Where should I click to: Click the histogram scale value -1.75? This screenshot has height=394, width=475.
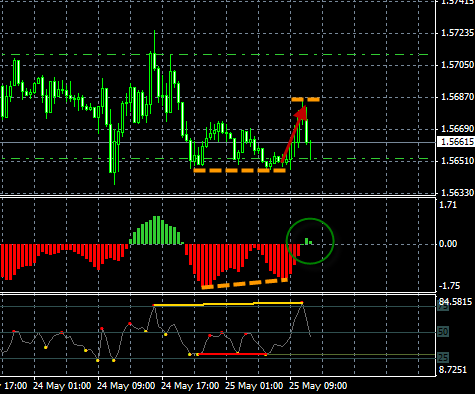[x=448, y=286]
